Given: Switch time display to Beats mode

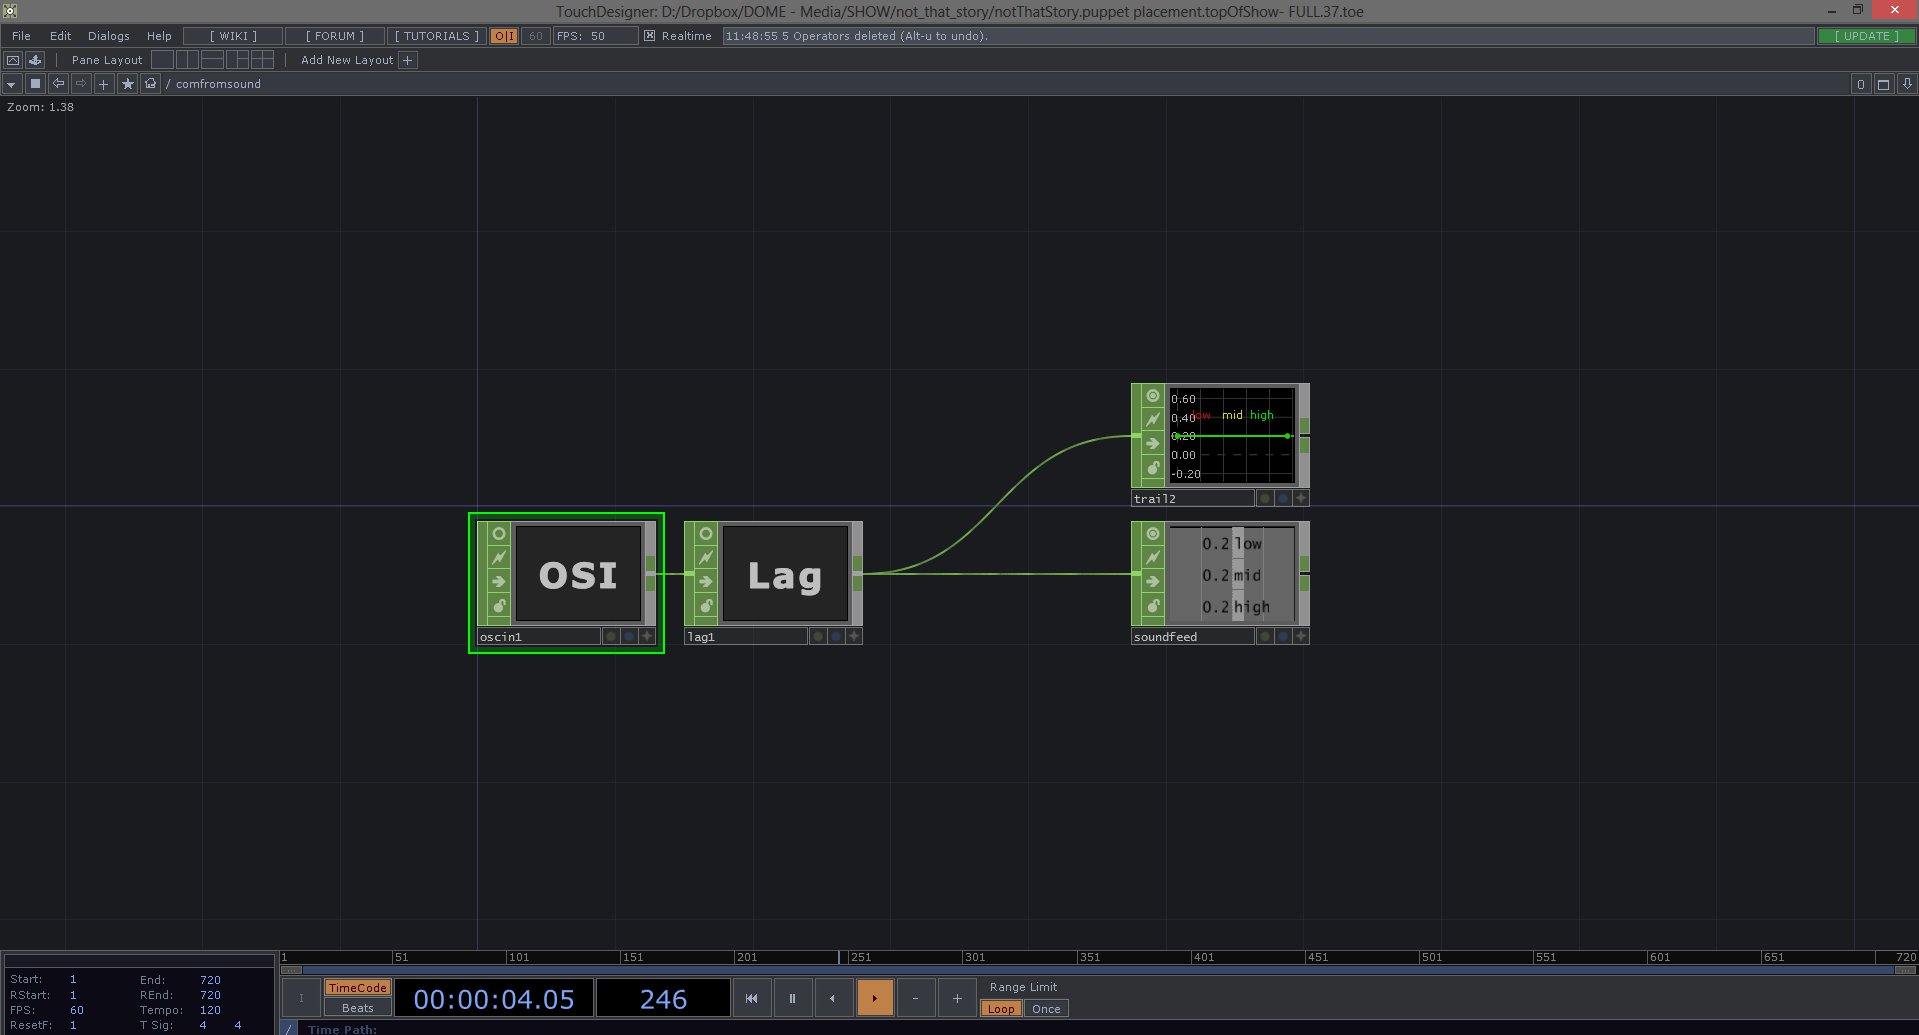Looking at the screenshot, I should [357, 1008].
